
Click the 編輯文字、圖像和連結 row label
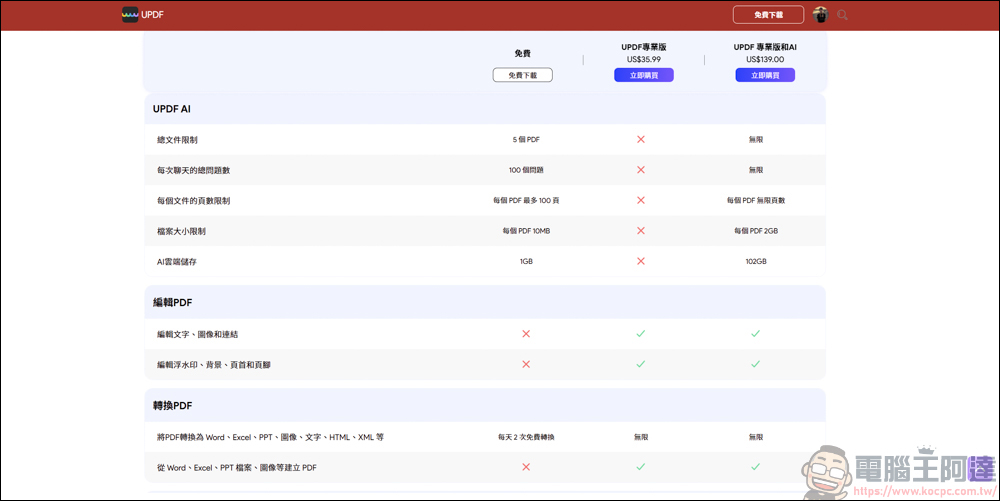[x=198, y=334]
